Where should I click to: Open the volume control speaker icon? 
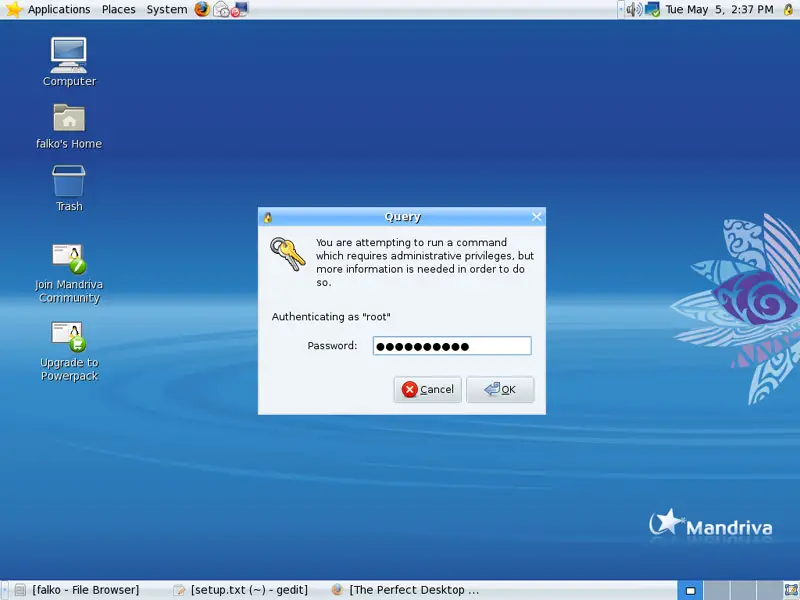tap(634, 9)
